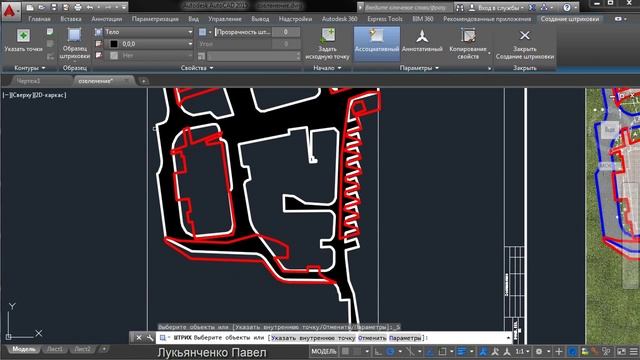Screen dimensions: 640x360
Task: Expand the Параметры panel
Action: tap(419, 68)
